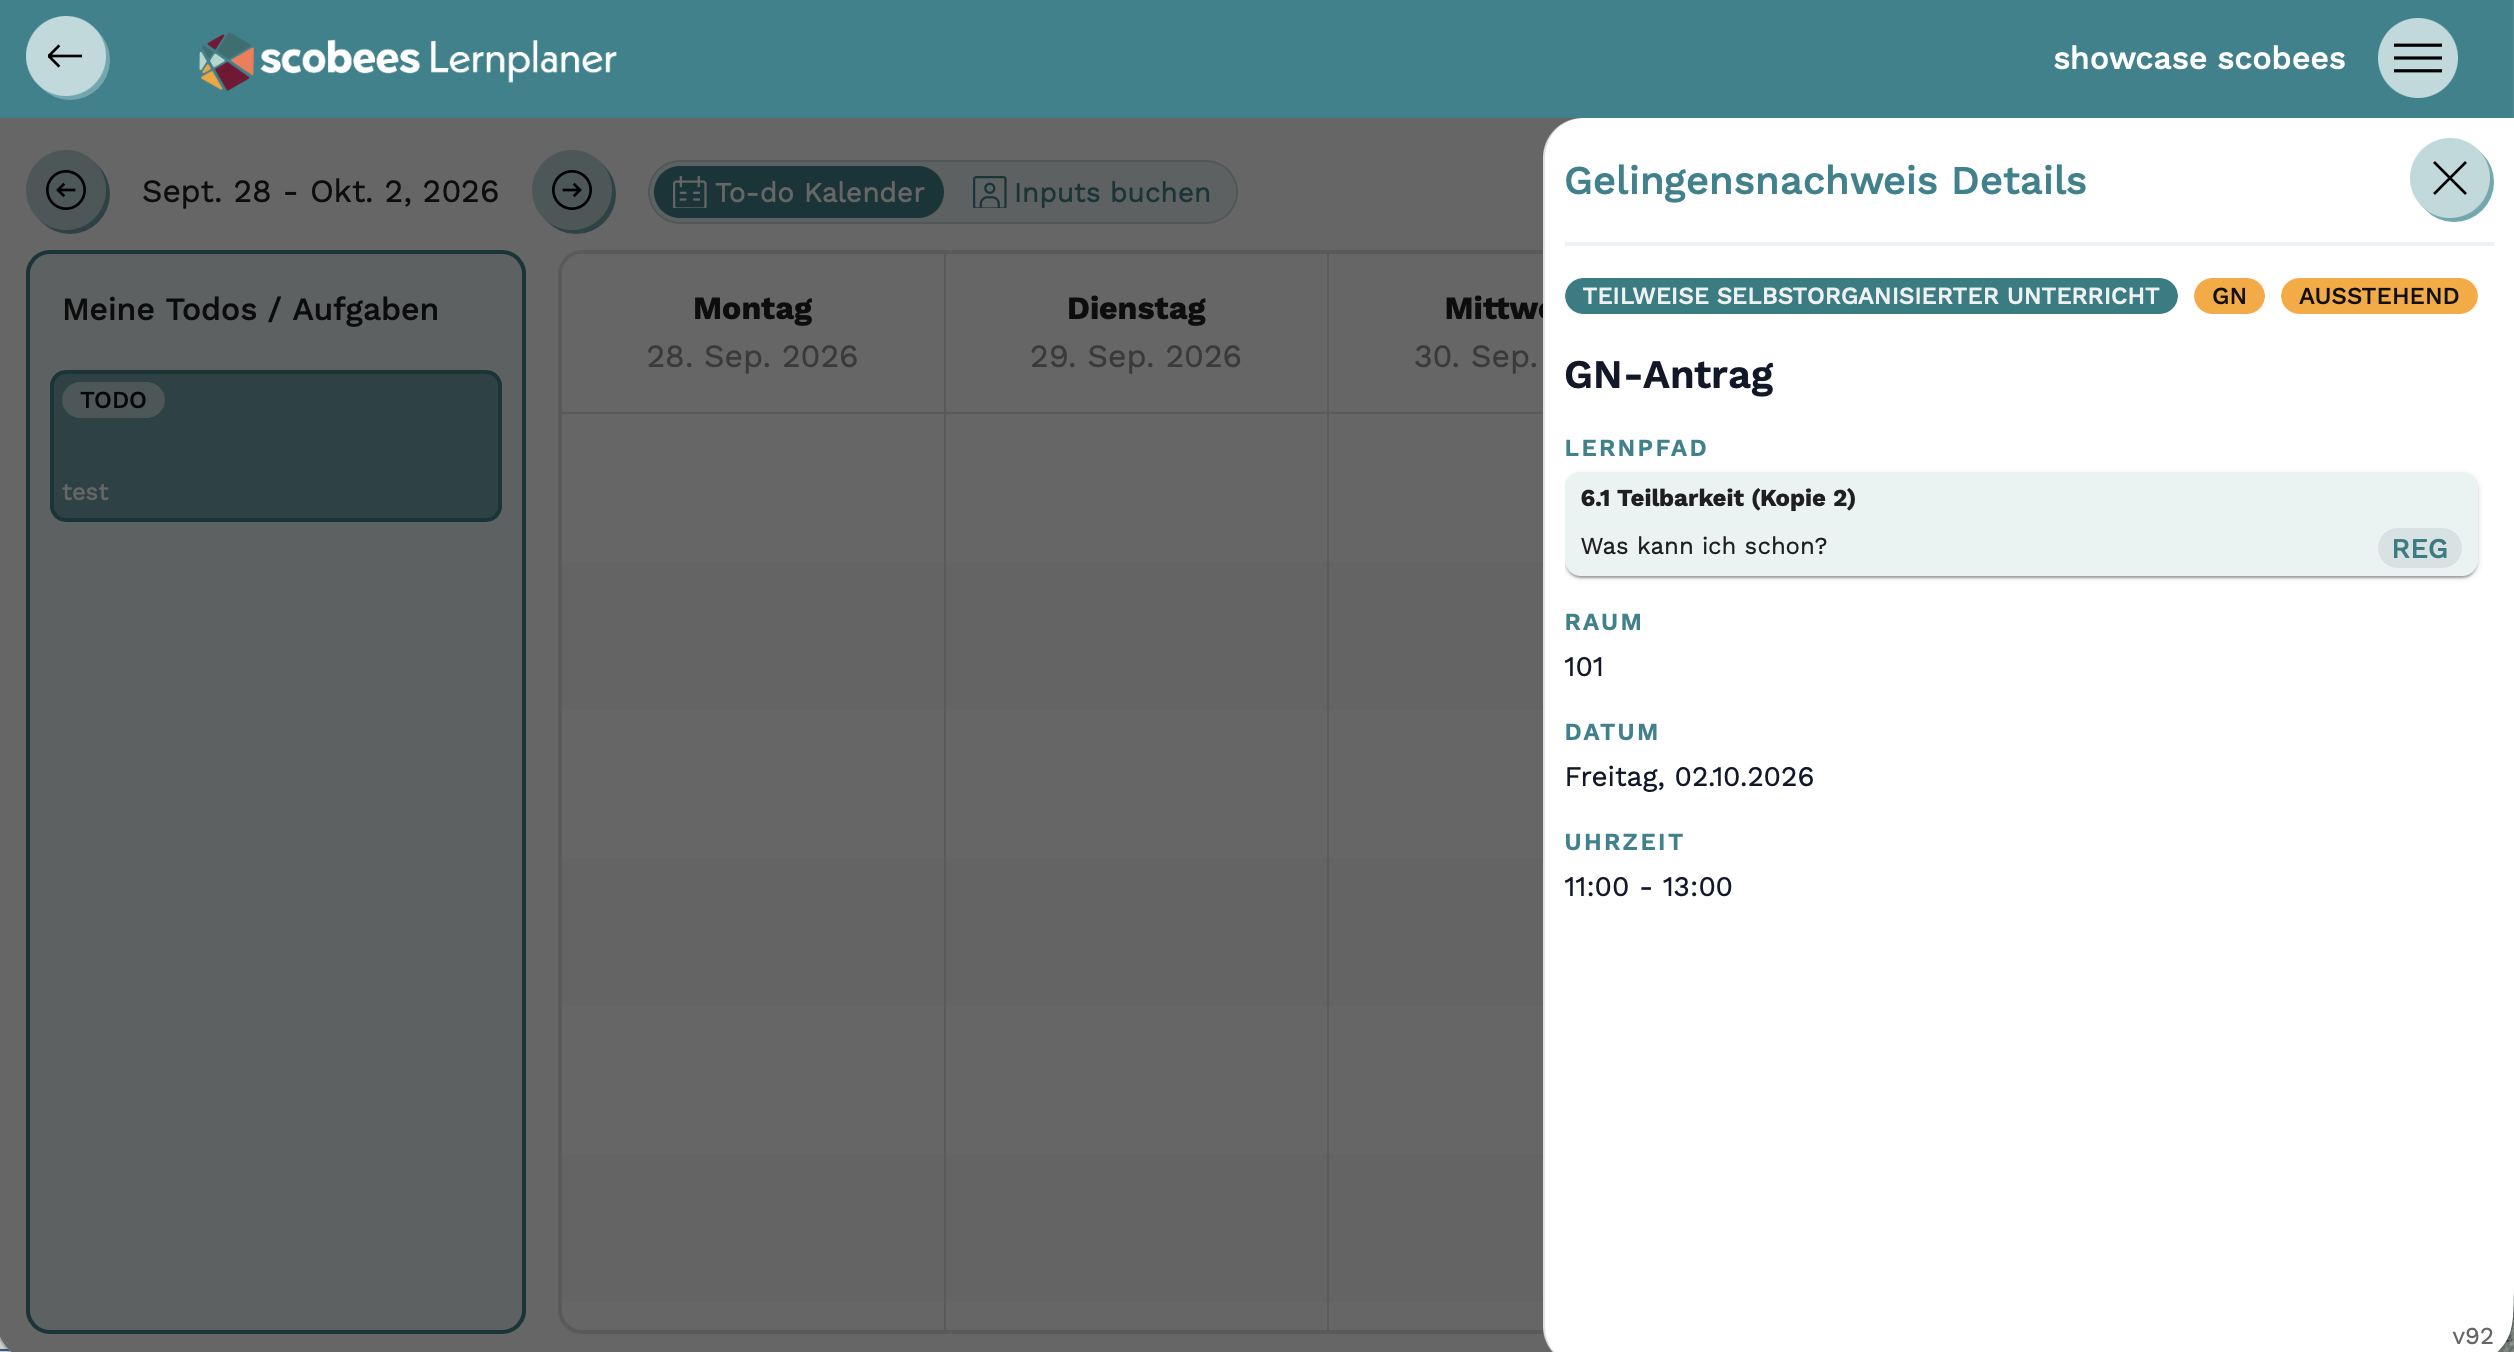Go to the next week

572,191
